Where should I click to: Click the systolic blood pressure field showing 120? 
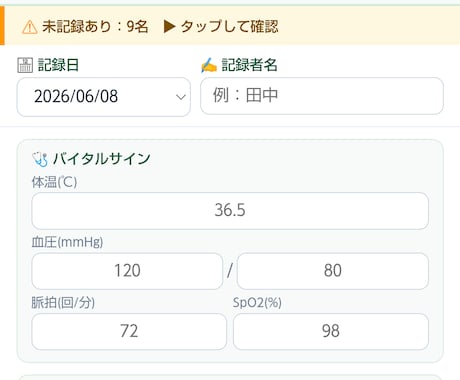pos(127,271)
